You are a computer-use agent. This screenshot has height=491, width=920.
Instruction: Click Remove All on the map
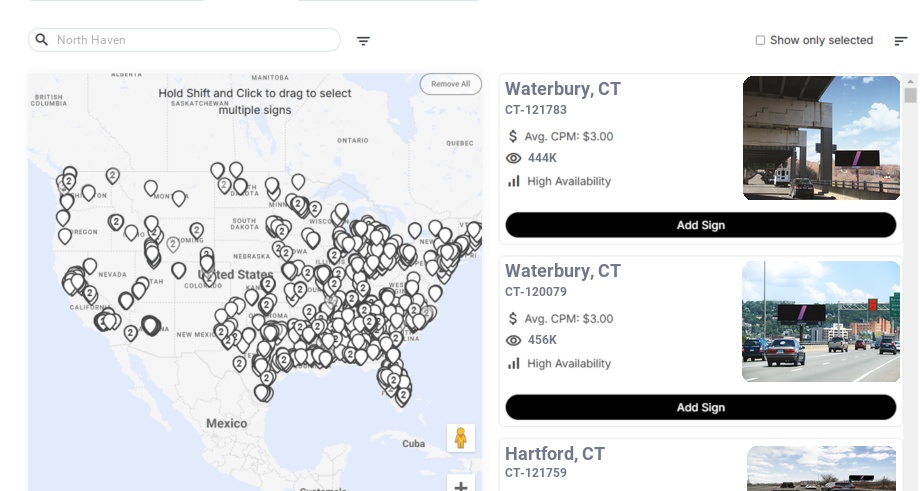[450, 84]
